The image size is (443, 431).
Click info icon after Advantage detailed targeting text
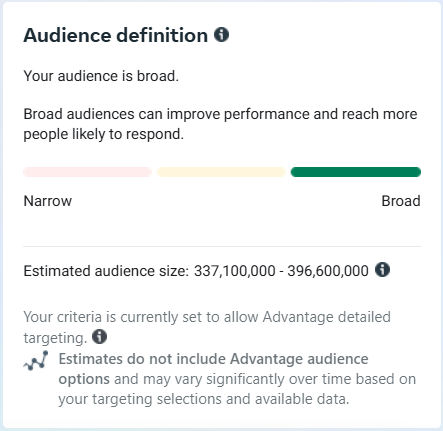(99, 336)
